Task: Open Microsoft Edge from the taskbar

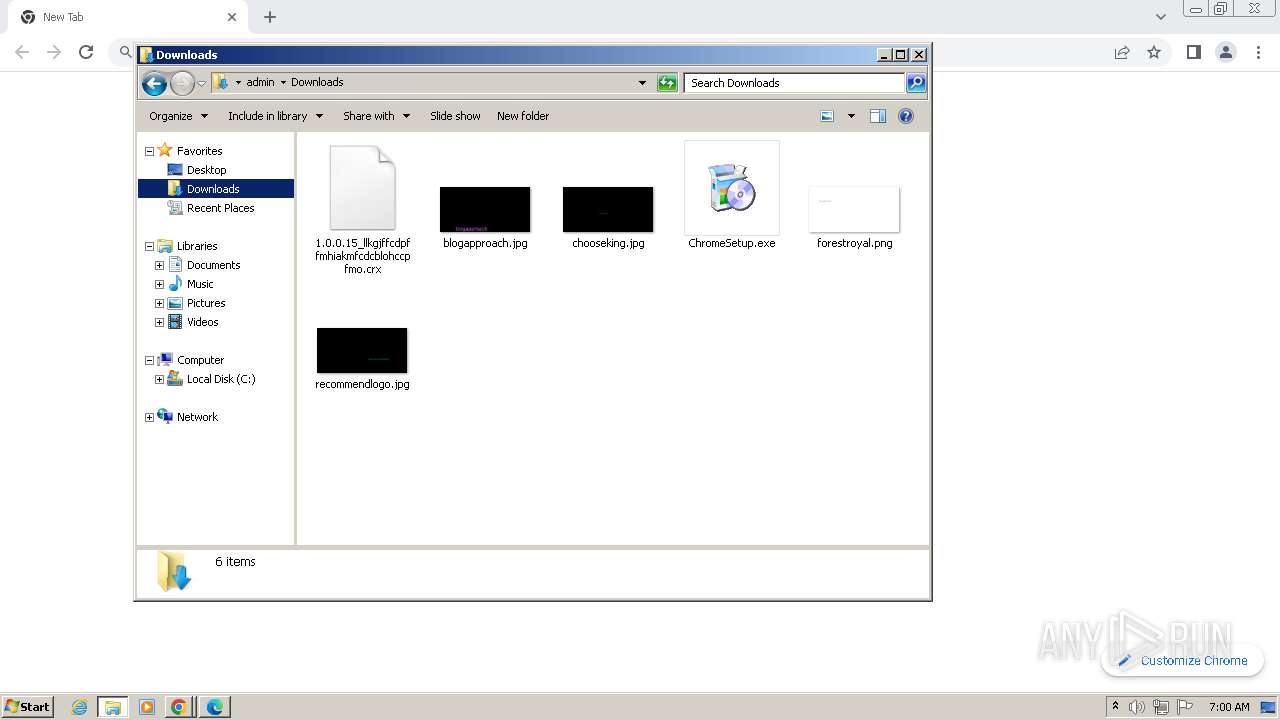Action: pyautogui.click(x=214, y=707)
